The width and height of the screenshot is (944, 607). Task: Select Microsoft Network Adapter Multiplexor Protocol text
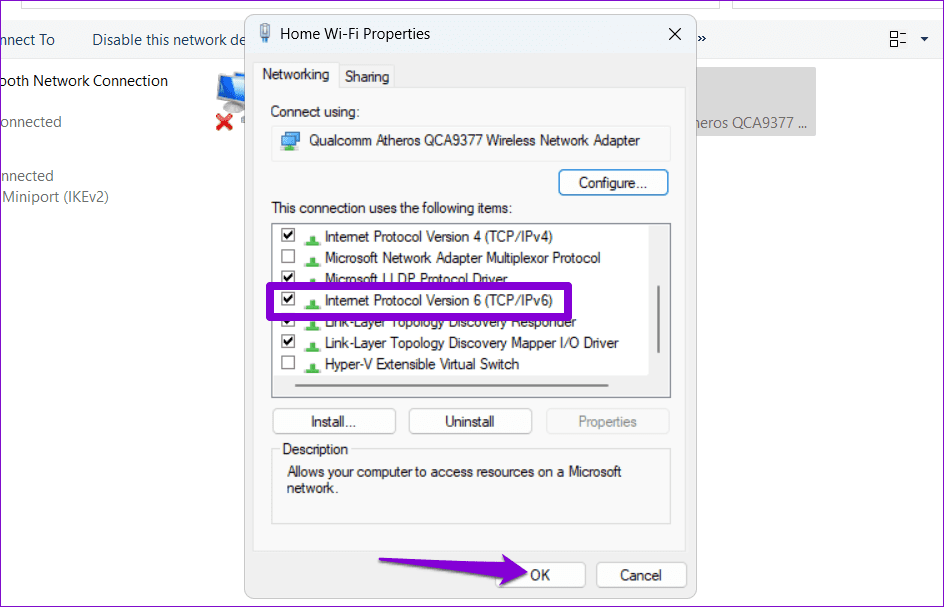click(462, 258)
